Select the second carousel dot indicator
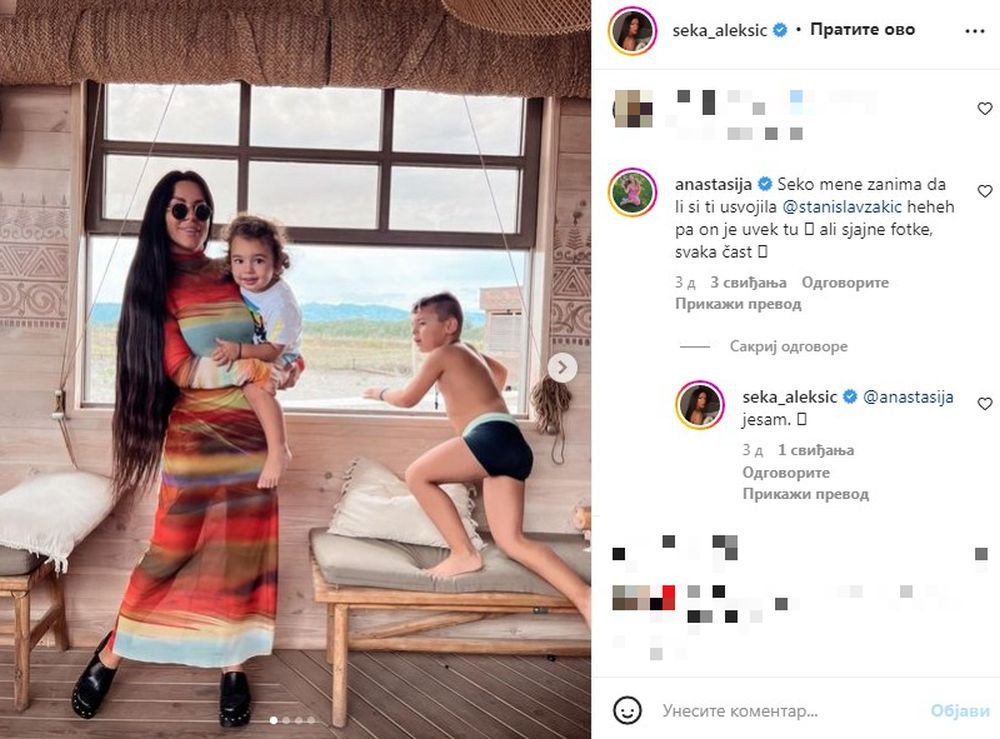 (286, 720)
